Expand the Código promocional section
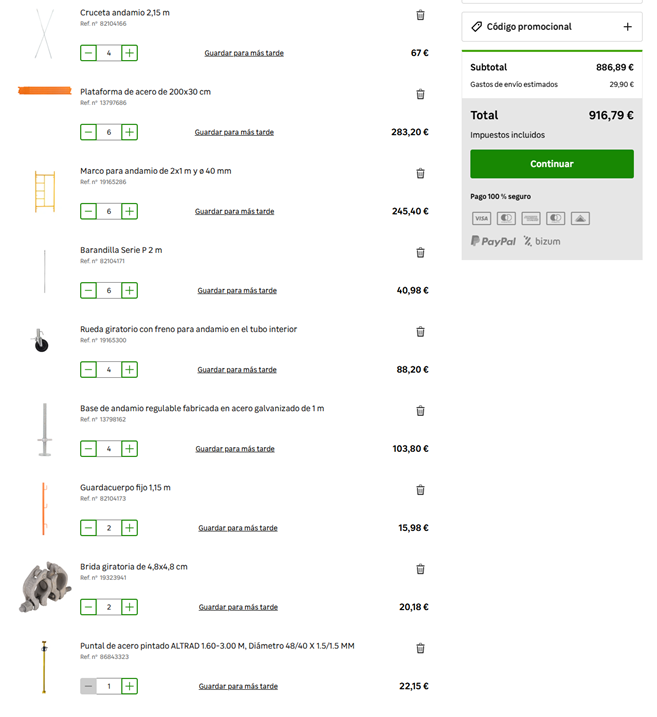The height and width of the screenshot is (717, 657). [627, 27]
